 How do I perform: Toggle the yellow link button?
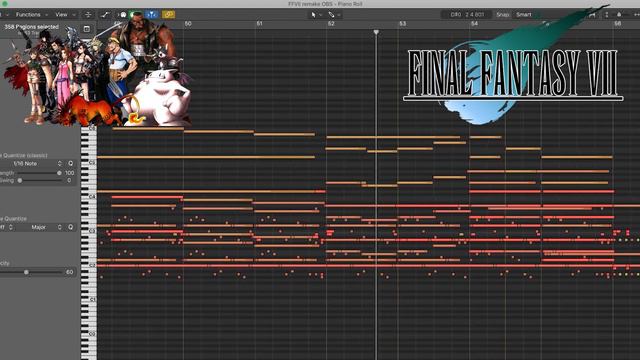[x=168, y=15]
